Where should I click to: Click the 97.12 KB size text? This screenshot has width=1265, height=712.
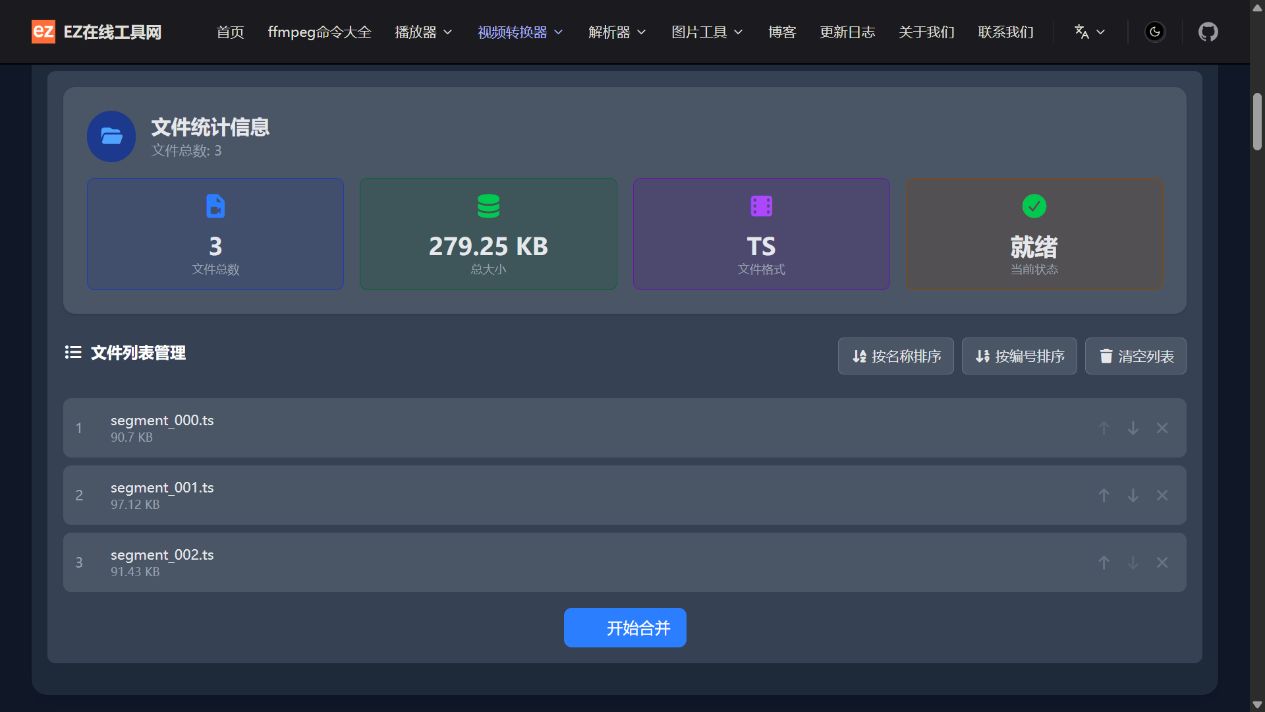click(x=135, y=504)
